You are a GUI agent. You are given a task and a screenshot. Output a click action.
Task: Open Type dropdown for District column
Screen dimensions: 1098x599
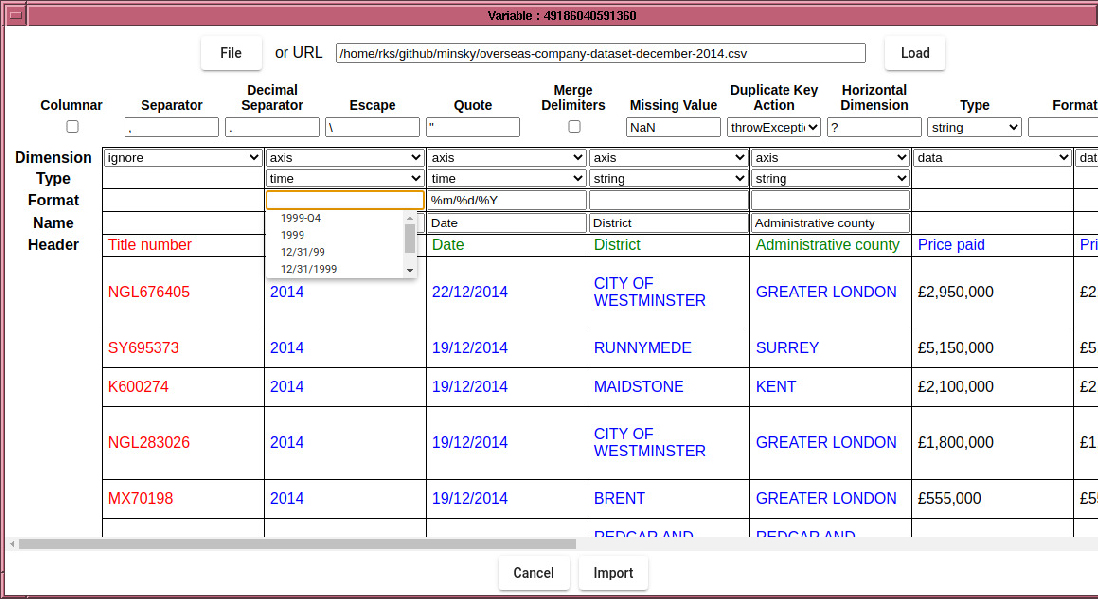coord(669,179)
